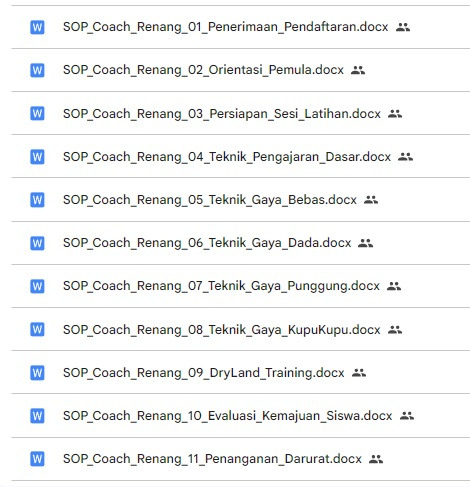This screenshot has height=487, width=470.
Task: Open SOP_Coach_Renang_03_Persiapan_Sesi_Latihan.docx
Action: point(222,114)
